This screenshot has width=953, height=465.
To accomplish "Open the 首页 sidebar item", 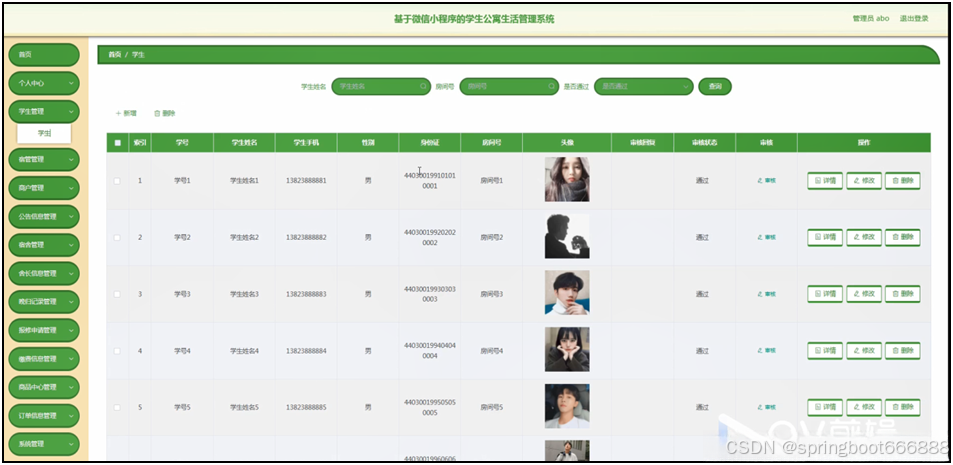I will (x=44, y=55).
